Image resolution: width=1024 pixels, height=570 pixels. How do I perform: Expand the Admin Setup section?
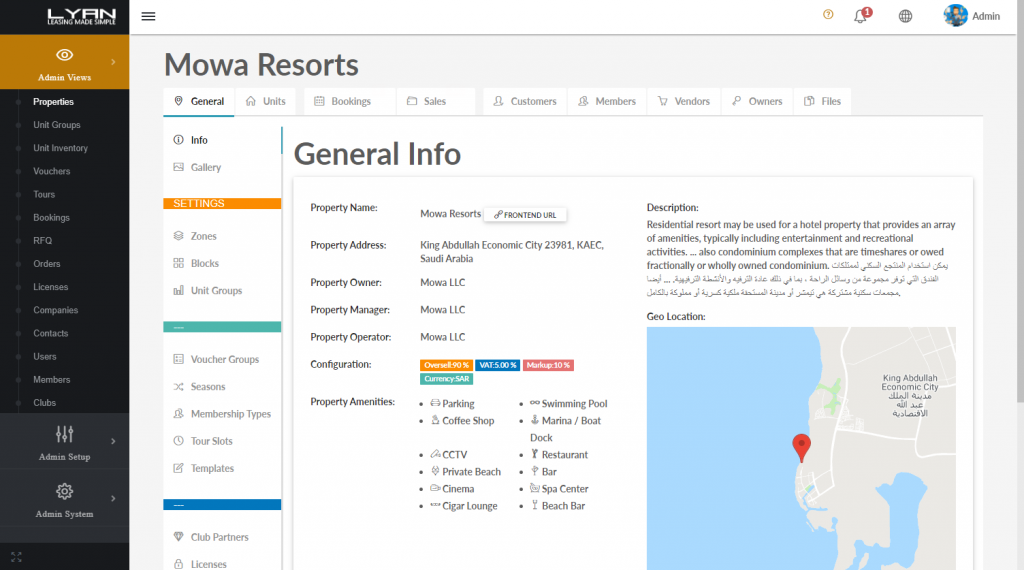tap(112, 441)
